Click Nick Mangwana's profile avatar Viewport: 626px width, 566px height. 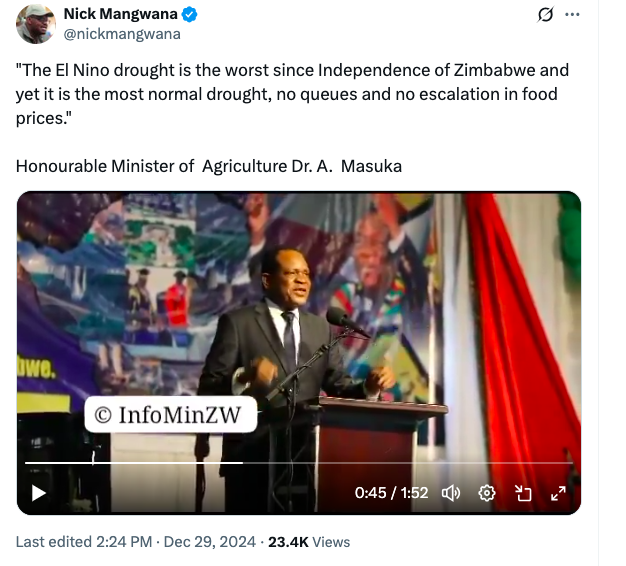click(34, 23)
